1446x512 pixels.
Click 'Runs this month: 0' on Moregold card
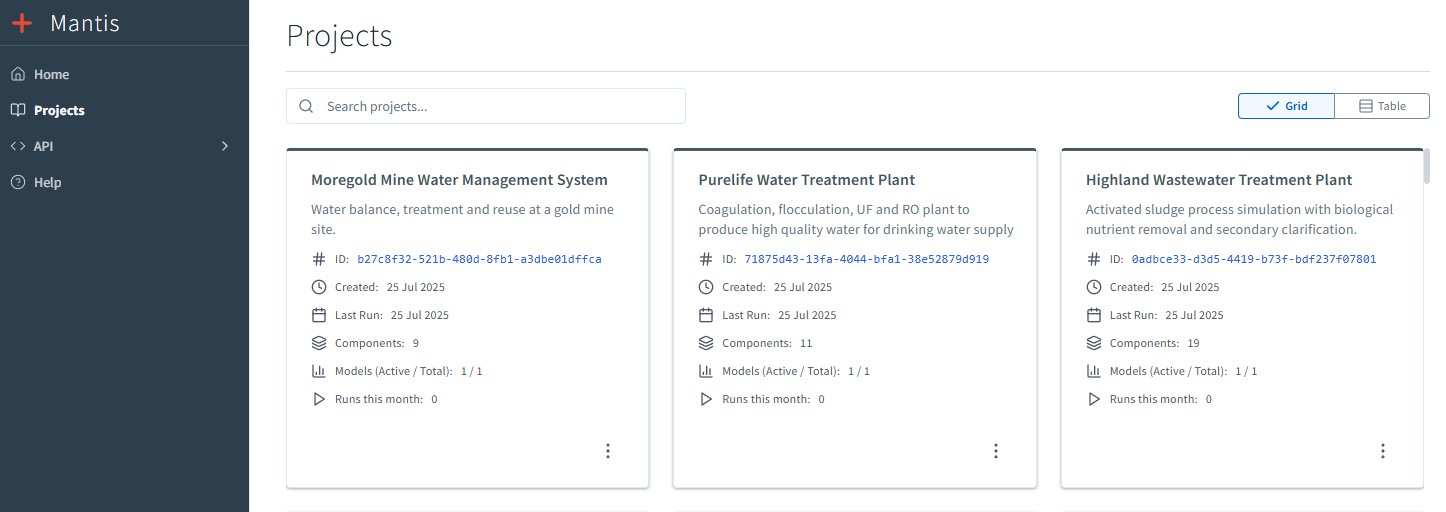[x=386, y=399]
